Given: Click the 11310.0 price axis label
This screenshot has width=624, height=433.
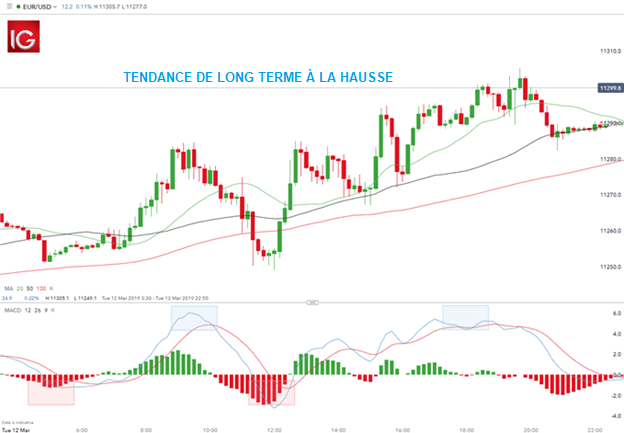Looking at the screenshot, I should pyautogui.click(x=610, y=51).
